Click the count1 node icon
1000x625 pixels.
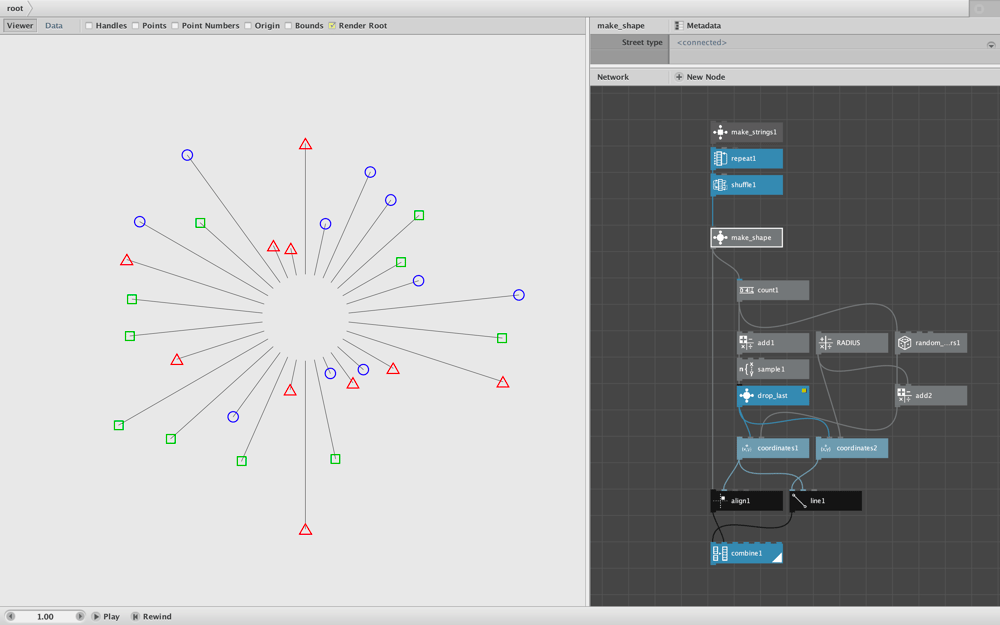pos(746,290)
